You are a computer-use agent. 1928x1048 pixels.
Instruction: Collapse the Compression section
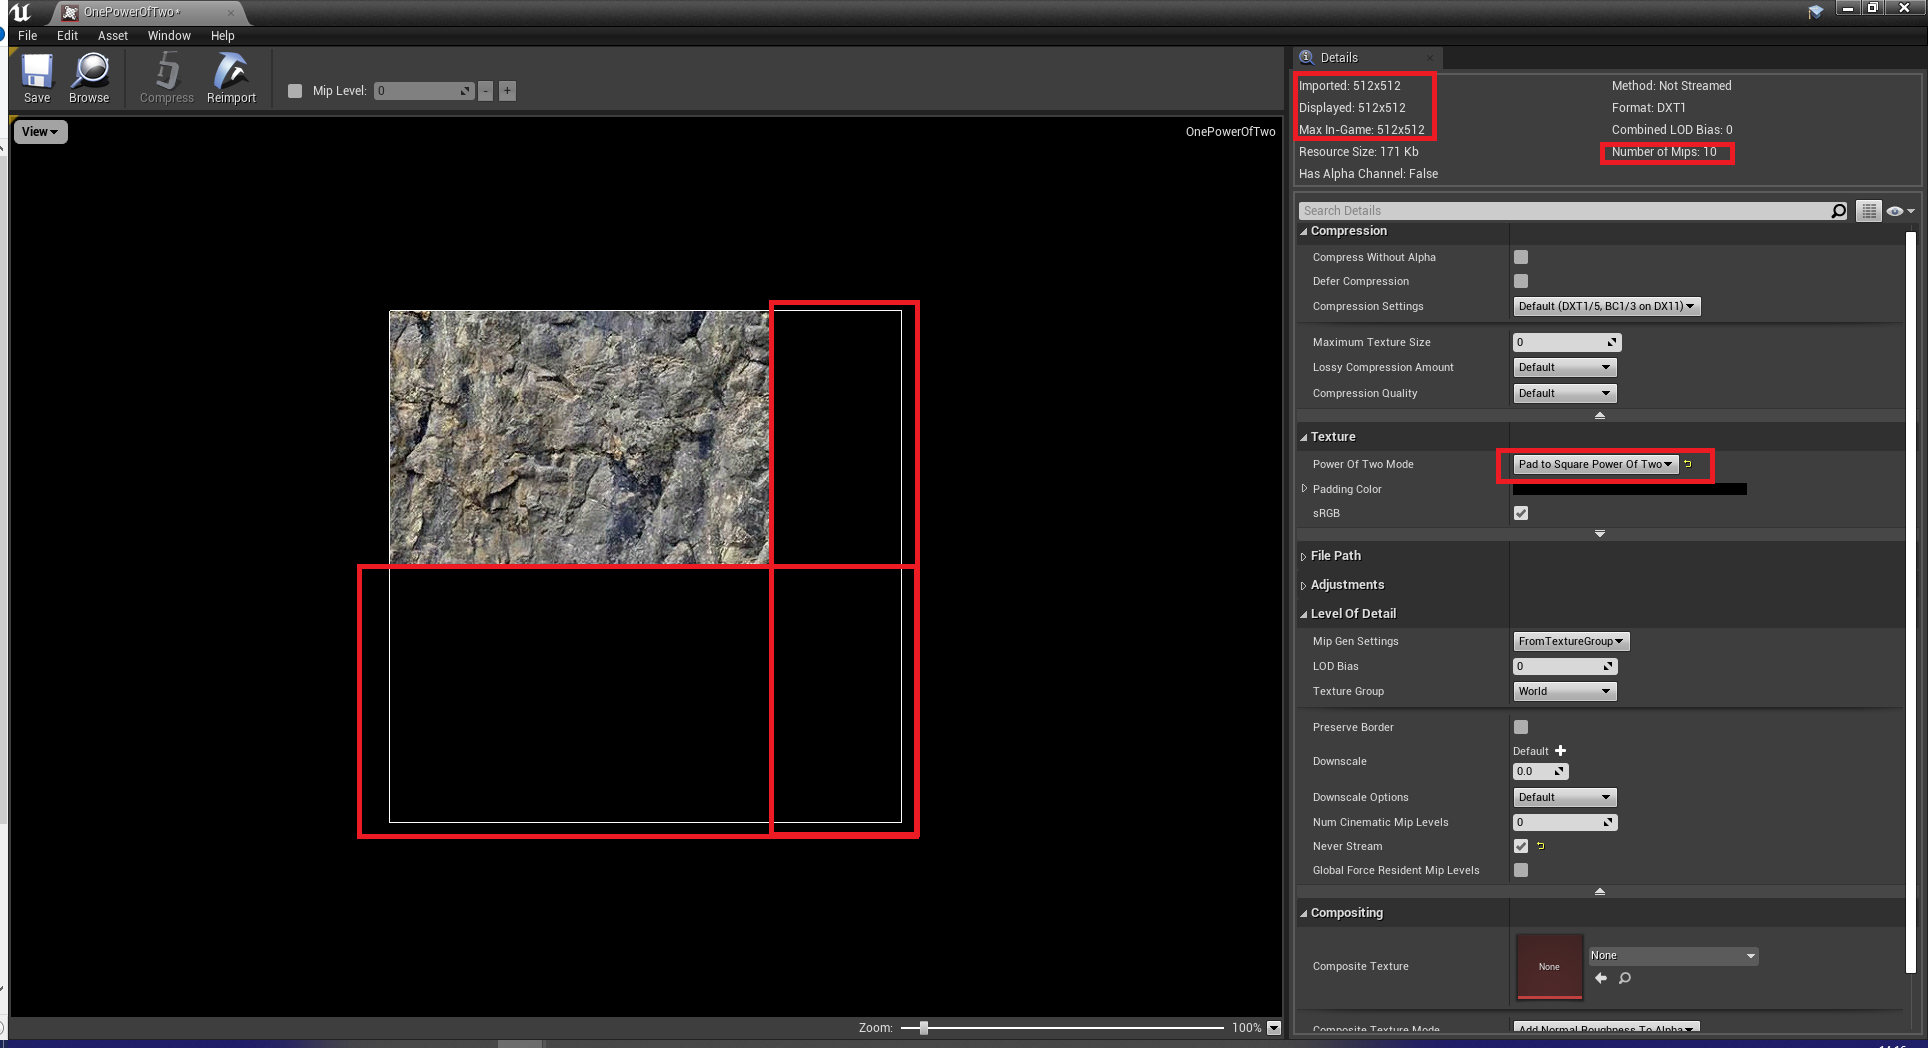pyautogui.click(x=1304, y=231)
